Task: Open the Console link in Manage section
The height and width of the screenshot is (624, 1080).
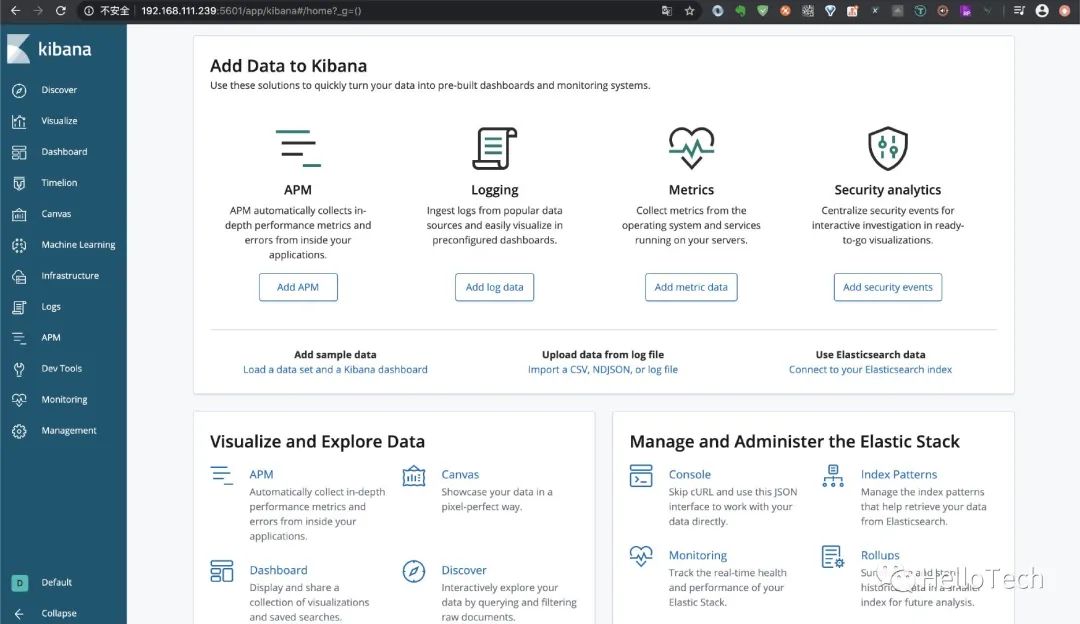Action: click(689, 475)
